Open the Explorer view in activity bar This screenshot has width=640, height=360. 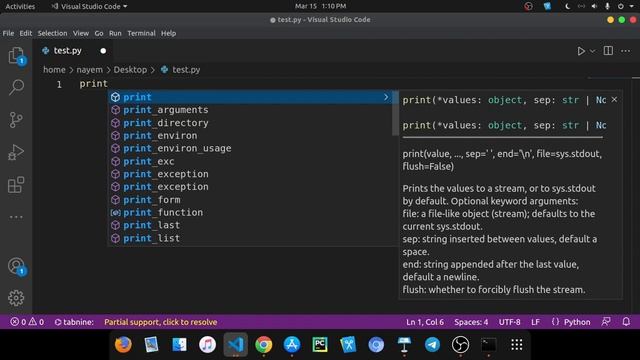[x=16, y=55]
